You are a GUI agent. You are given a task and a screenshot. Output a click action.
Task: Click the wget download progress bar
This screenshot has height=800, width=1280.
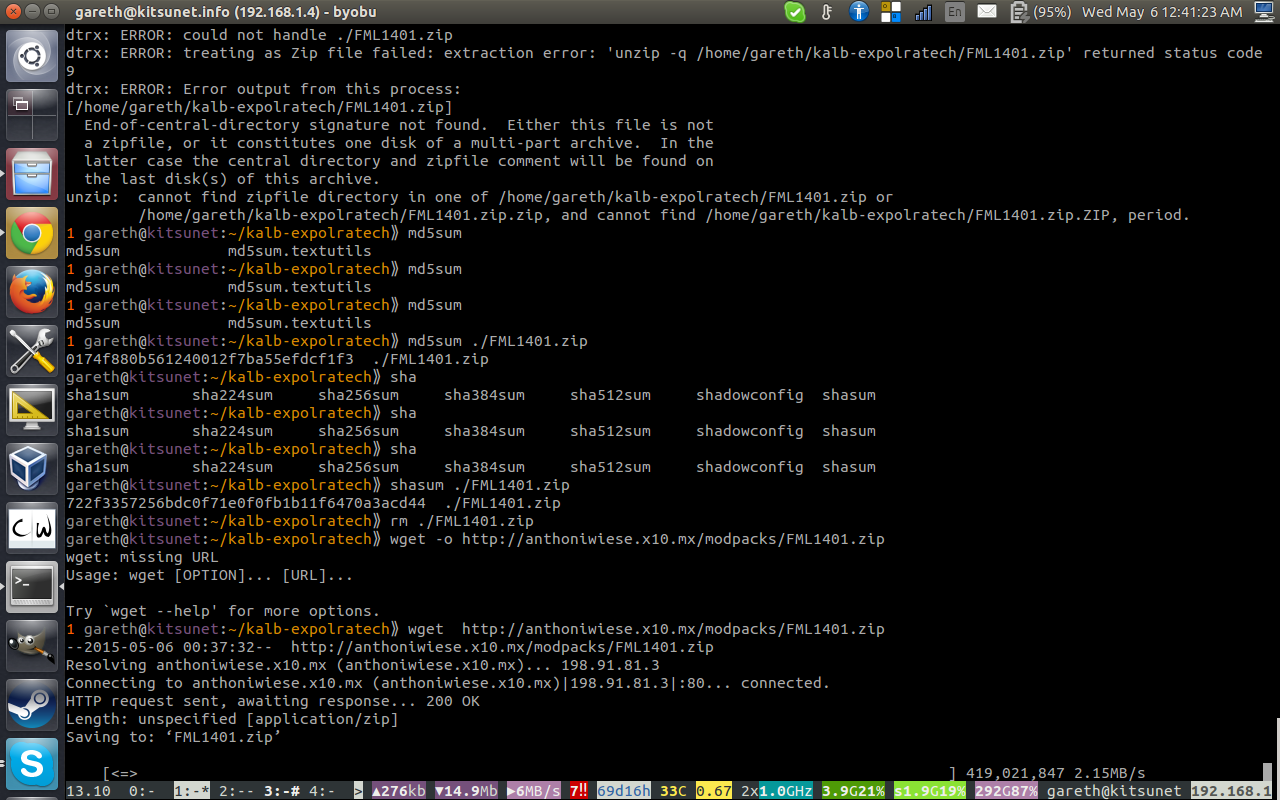click(530, 773)
